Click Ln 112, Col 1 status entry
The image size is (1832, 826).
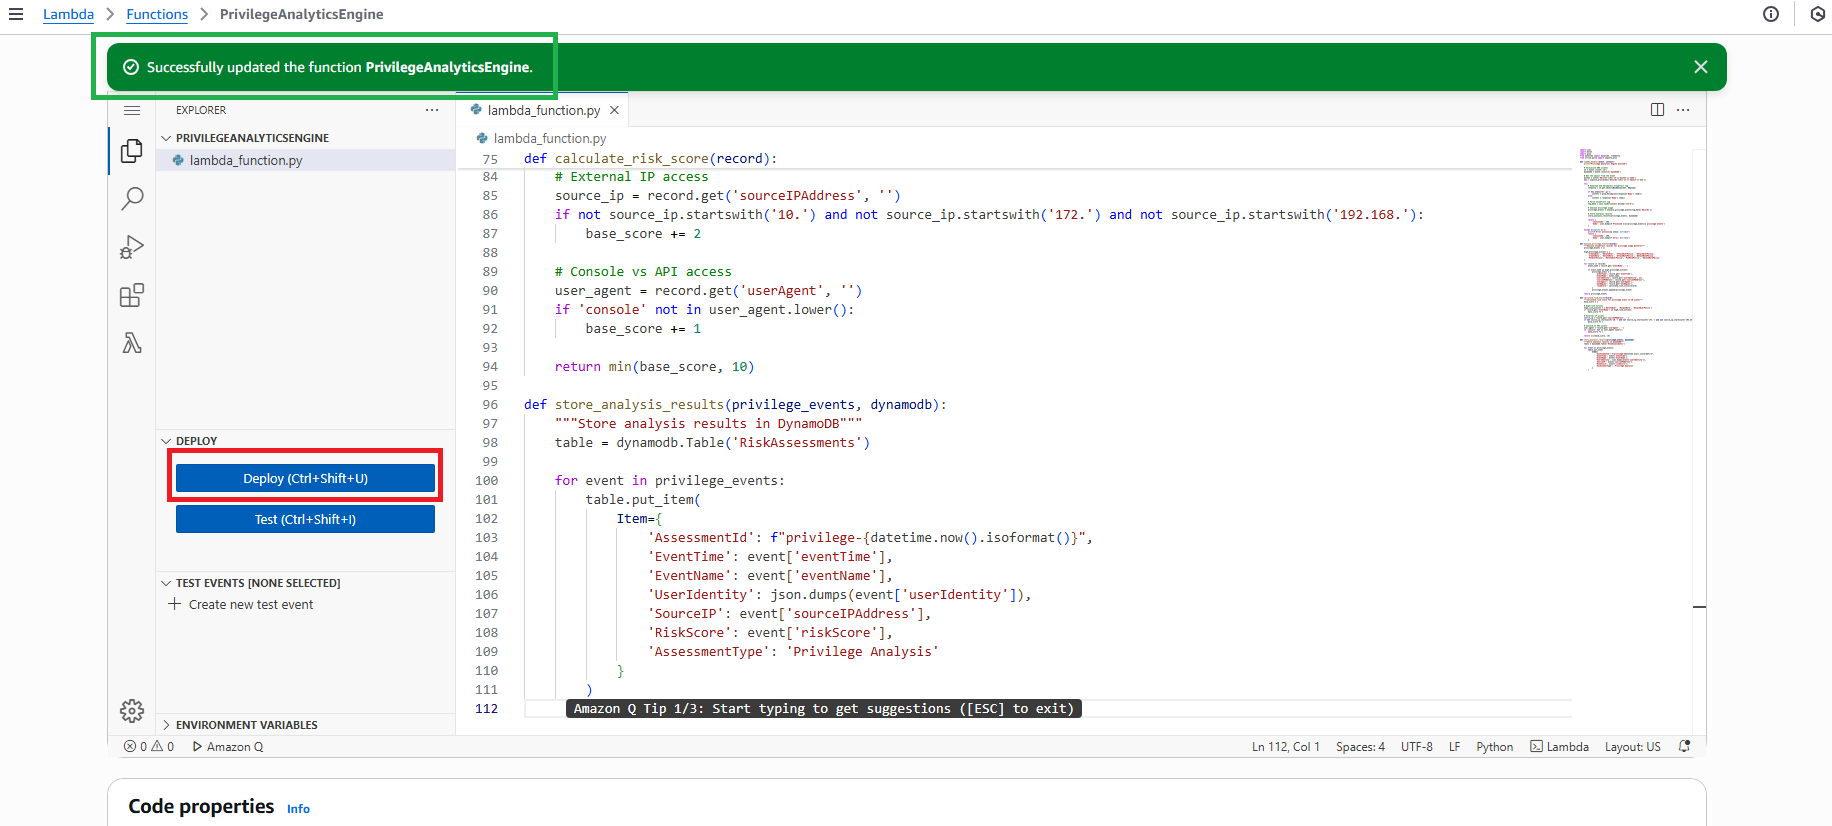pyautogui.click(x=1286, y=747)
